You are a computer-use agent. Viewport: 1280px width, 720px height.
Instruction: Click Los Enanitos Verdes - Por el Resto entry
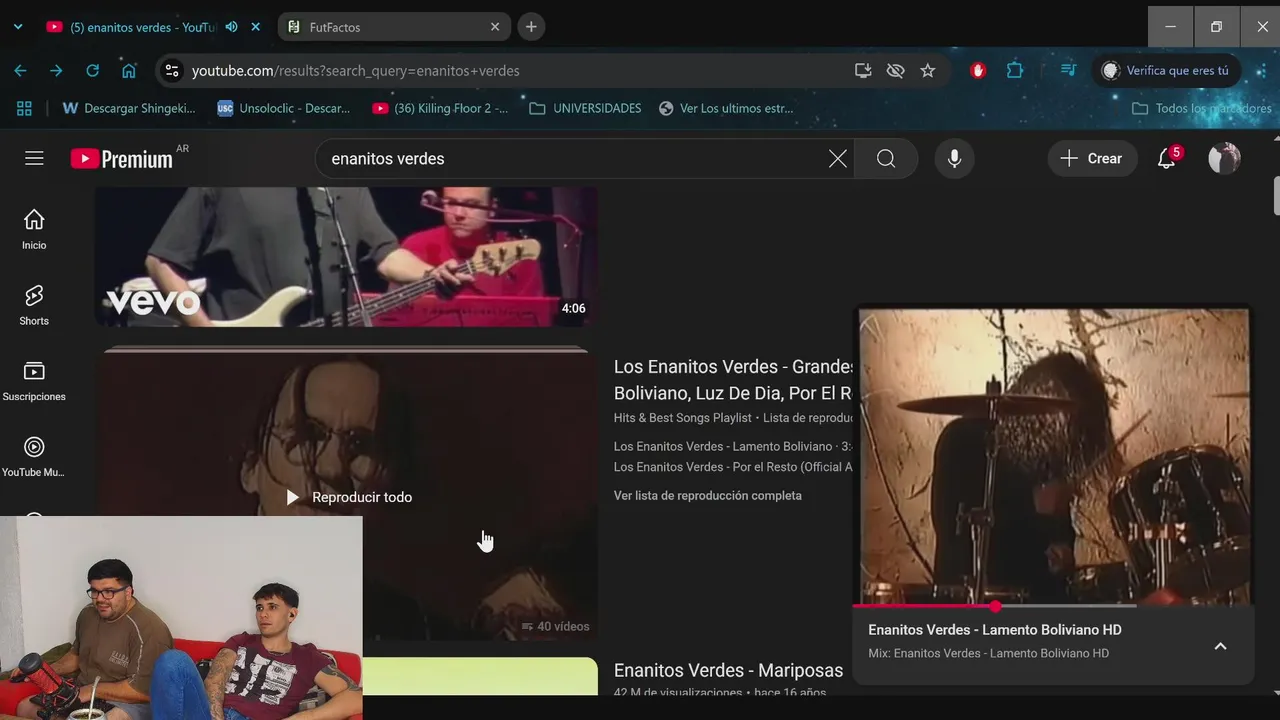coord(733,467)
